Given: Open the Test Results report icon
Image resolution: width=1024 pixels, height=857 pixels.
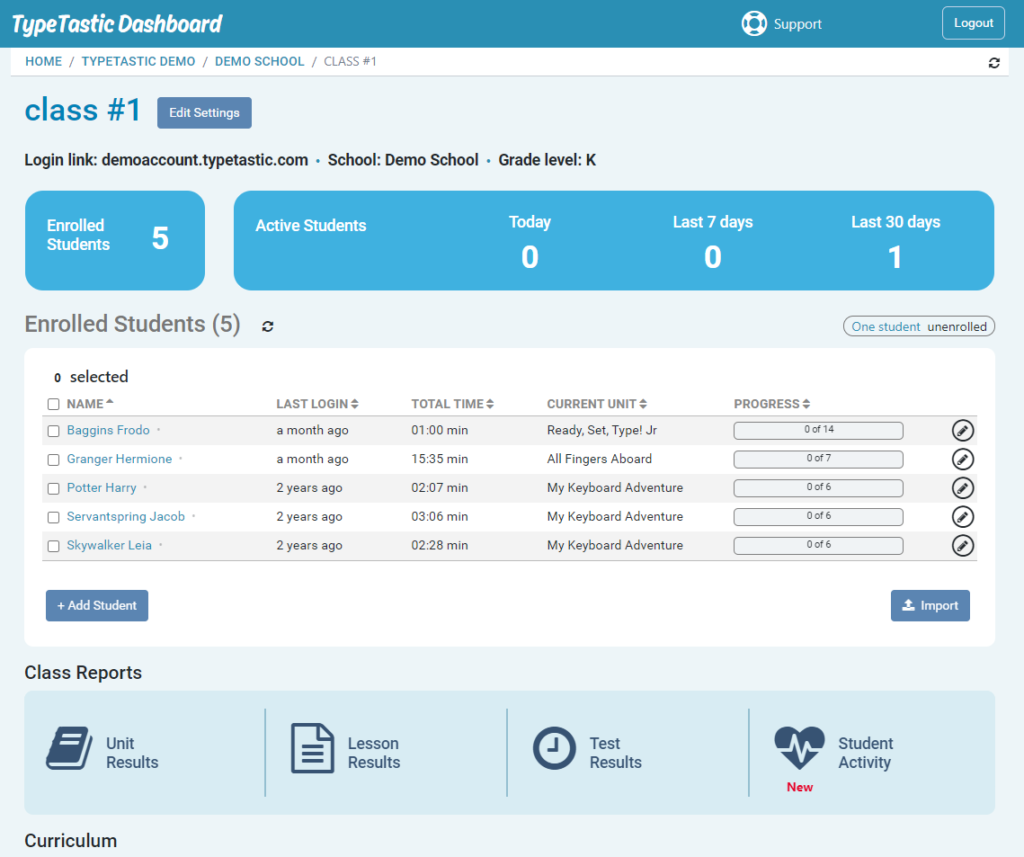Looking at the screenshot, I should (x=554, y=750).
